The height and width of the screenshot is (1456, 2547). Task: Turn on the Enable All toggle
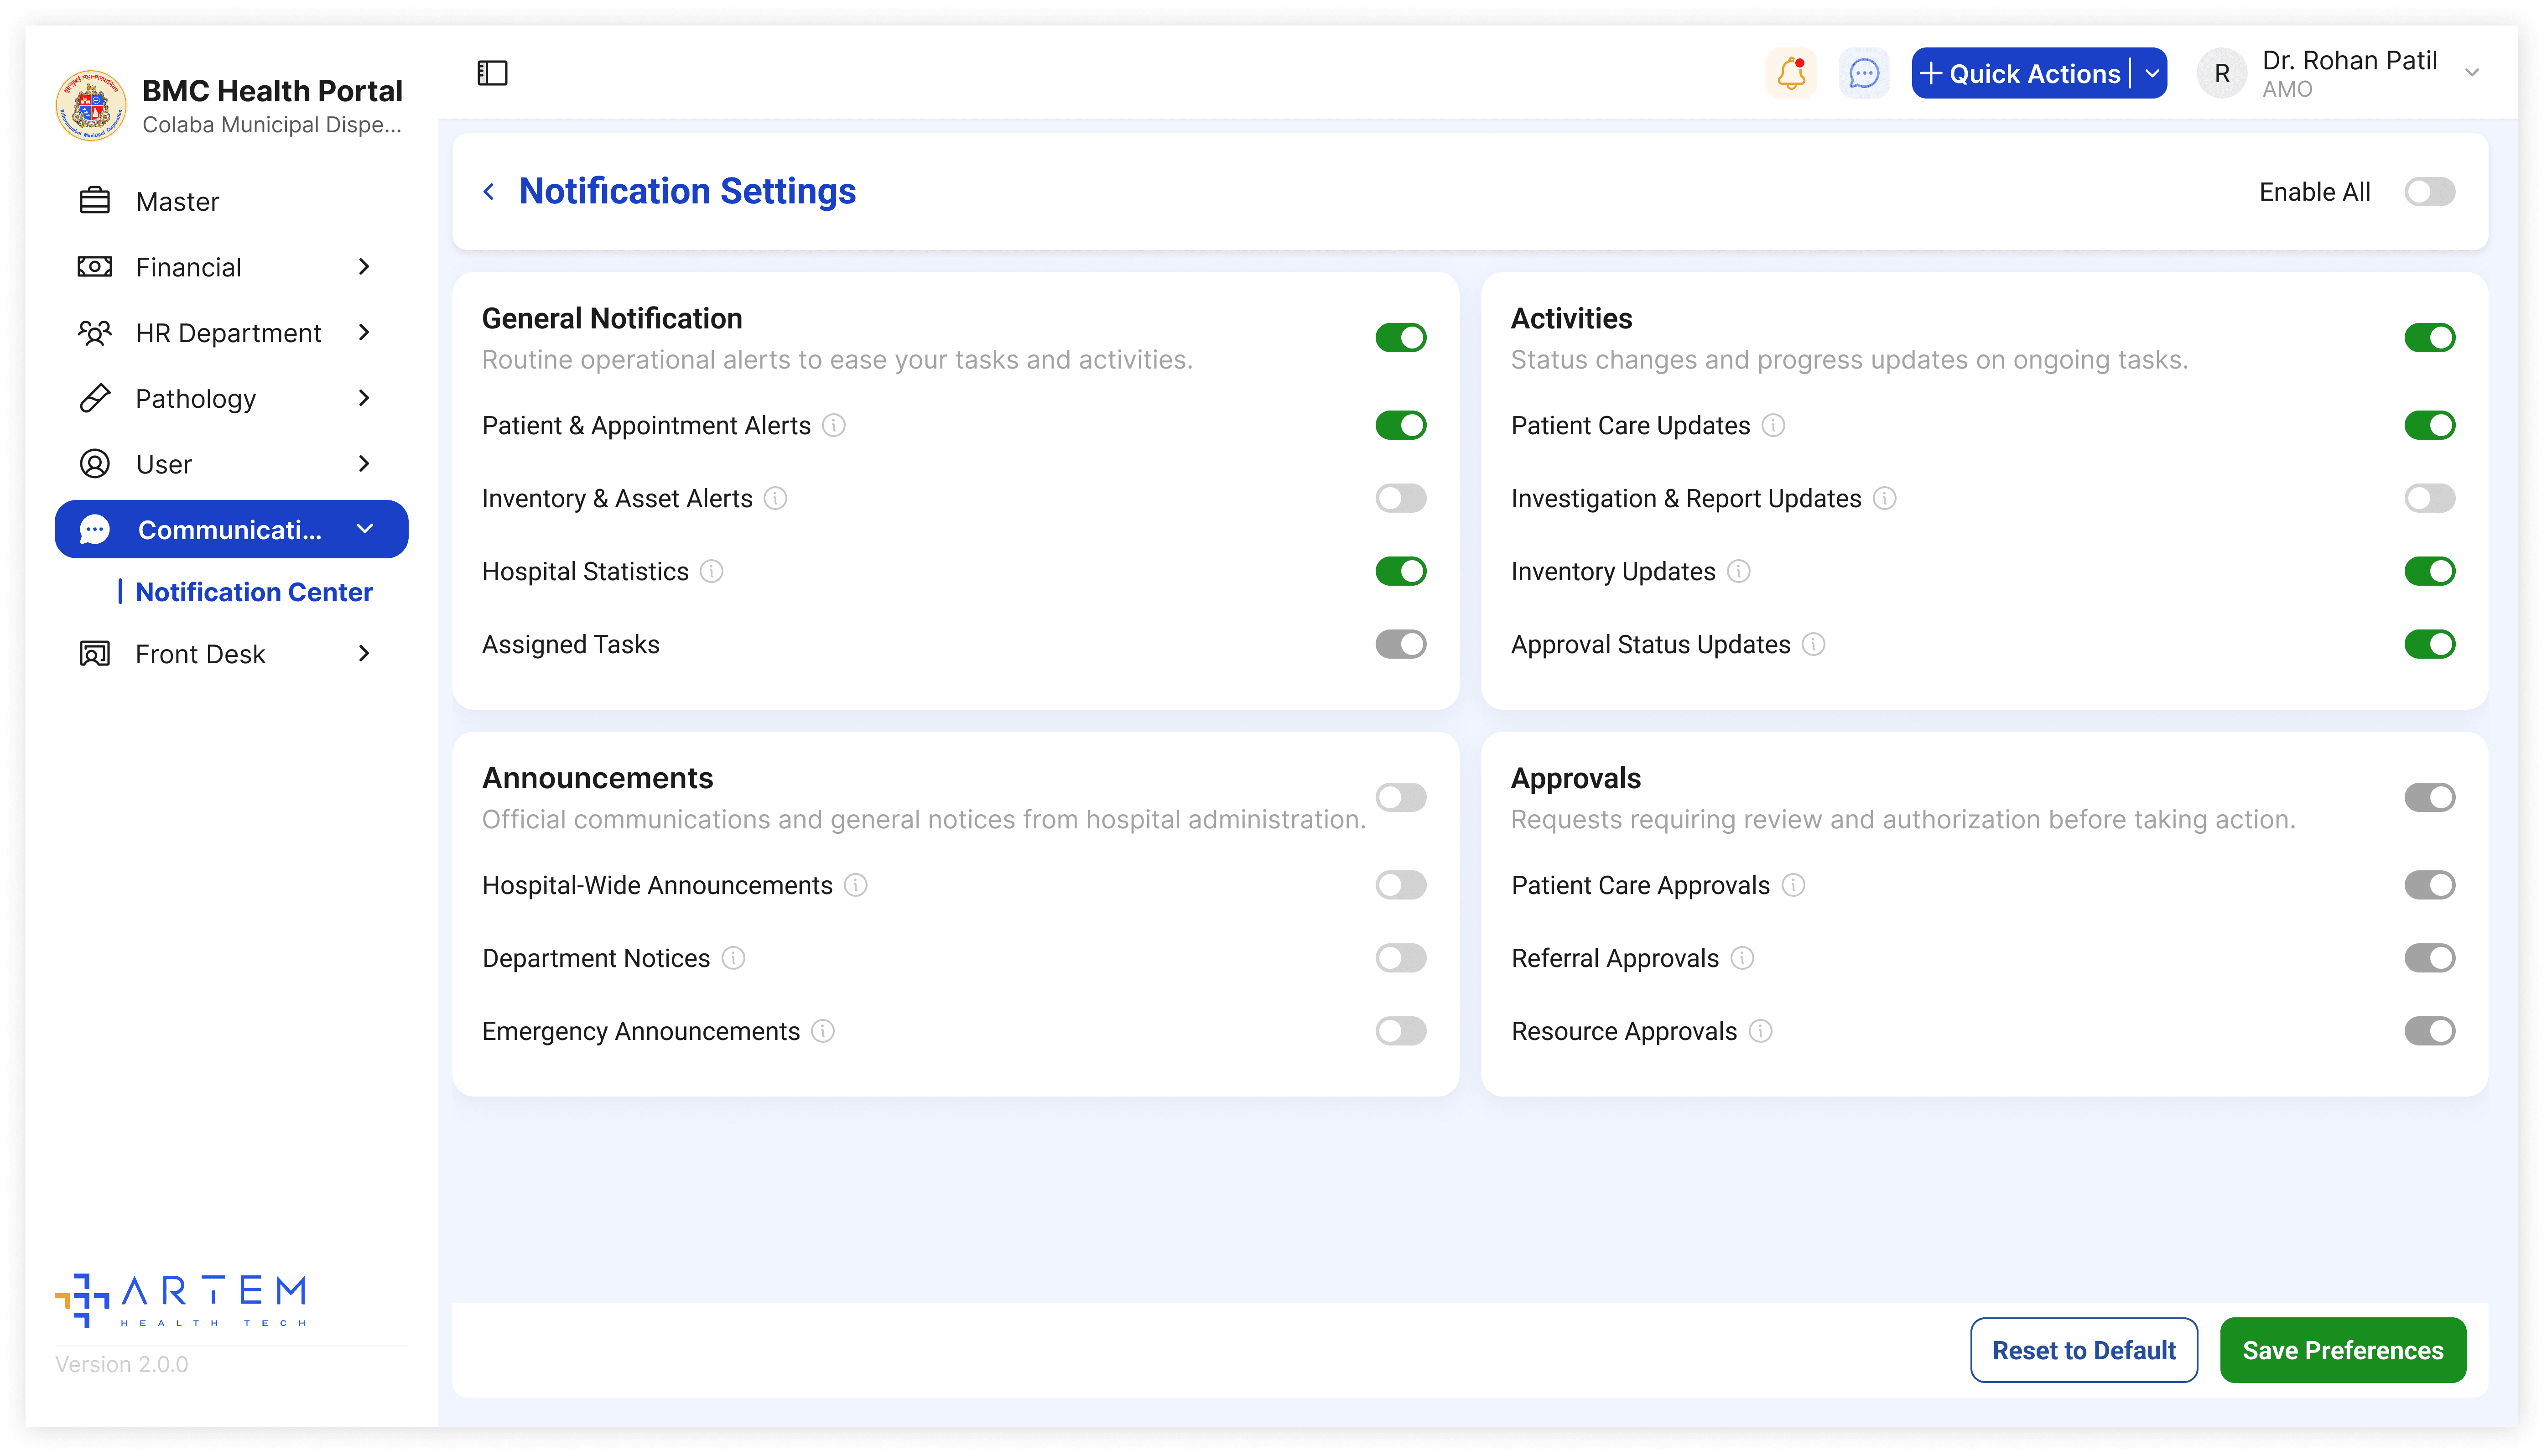click(2429, 191)
